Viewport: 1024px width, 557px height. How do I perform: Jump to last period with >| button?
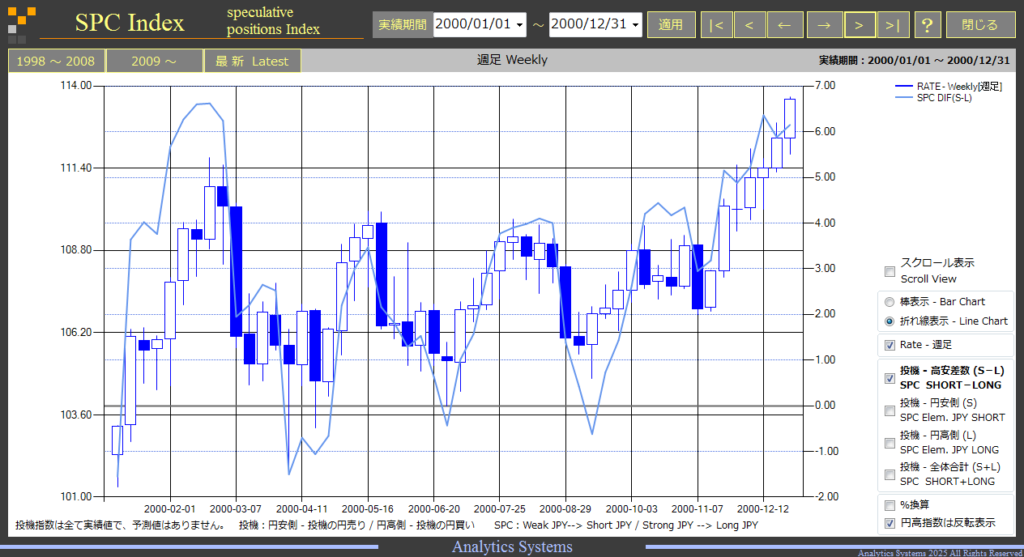click(892, 25)
